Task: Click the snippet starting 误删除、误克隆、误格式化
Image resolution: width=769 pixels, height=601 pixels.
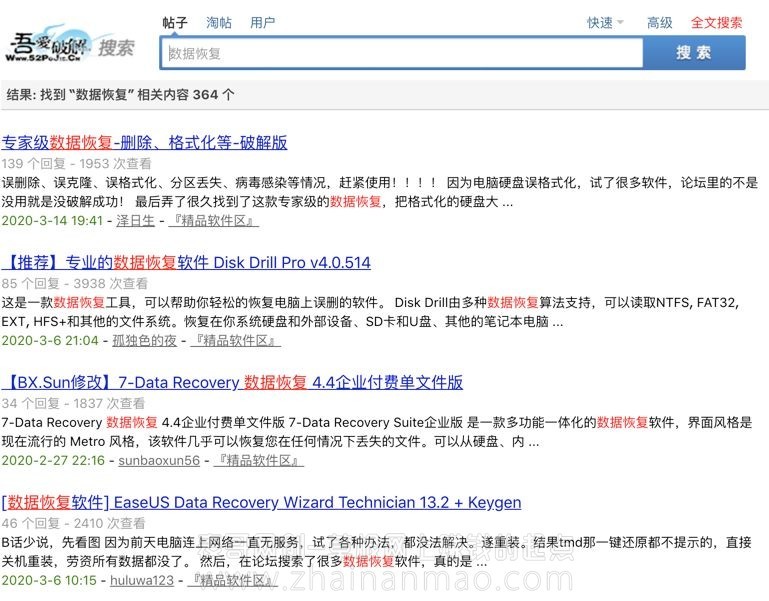Action: tap(380, 192)
